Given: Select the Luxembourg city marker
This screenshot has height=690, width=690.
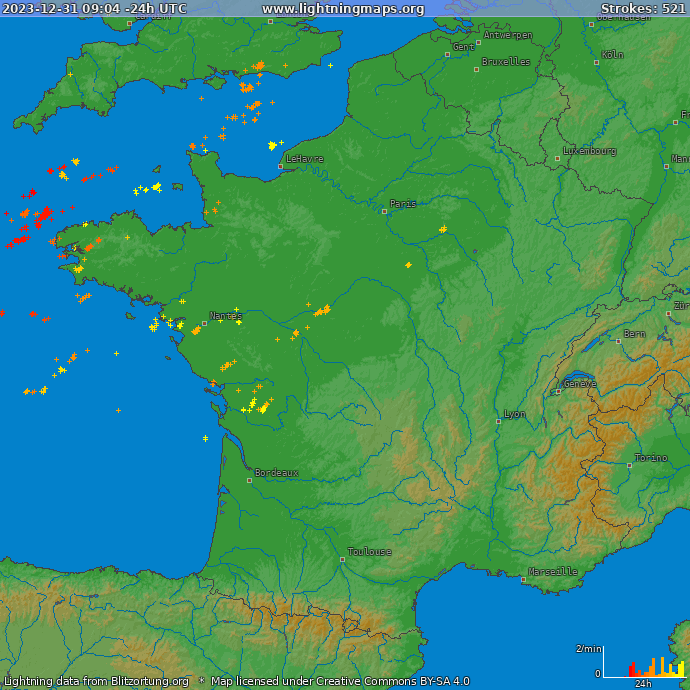Looking at the screenshot, I should 558,158.
